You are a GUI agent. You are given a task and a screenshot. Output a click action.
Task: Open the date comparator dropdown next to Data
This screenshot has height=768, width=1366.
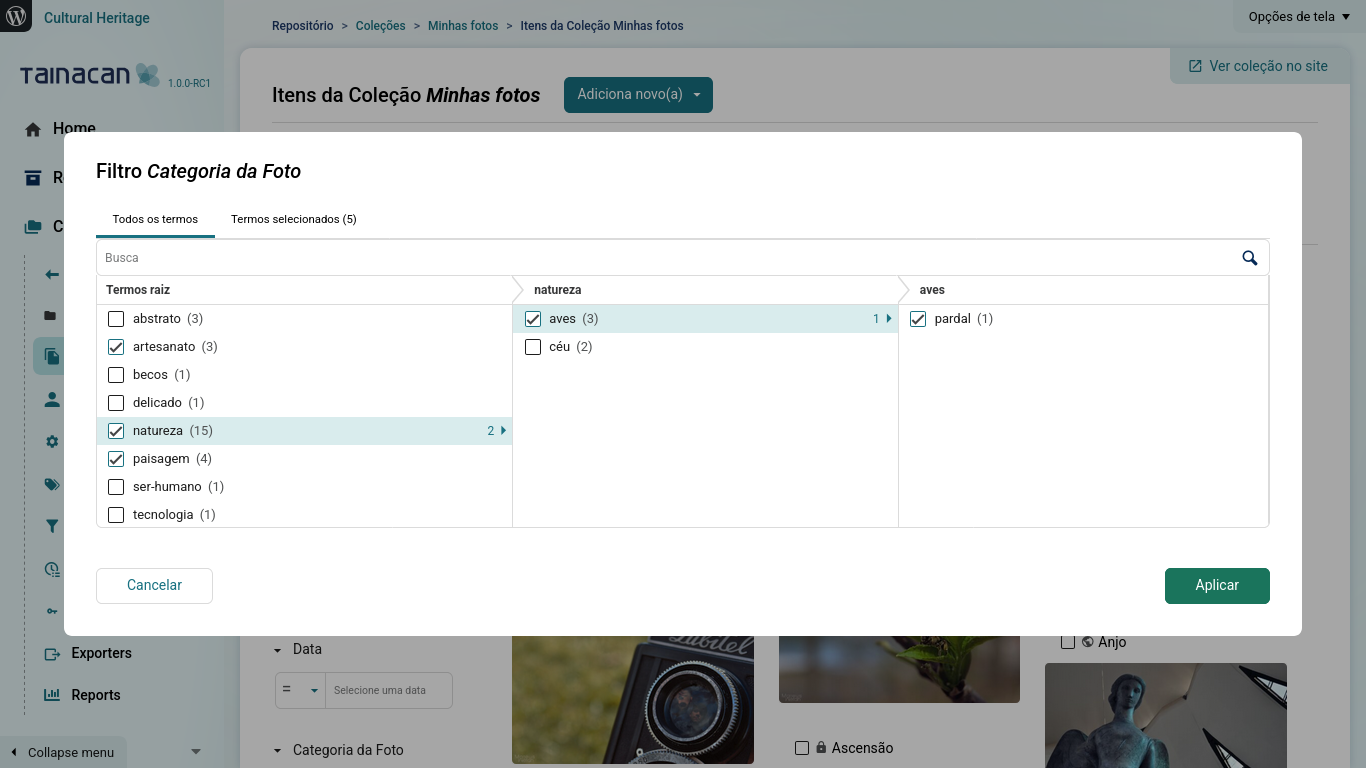(x=300, y=690)
